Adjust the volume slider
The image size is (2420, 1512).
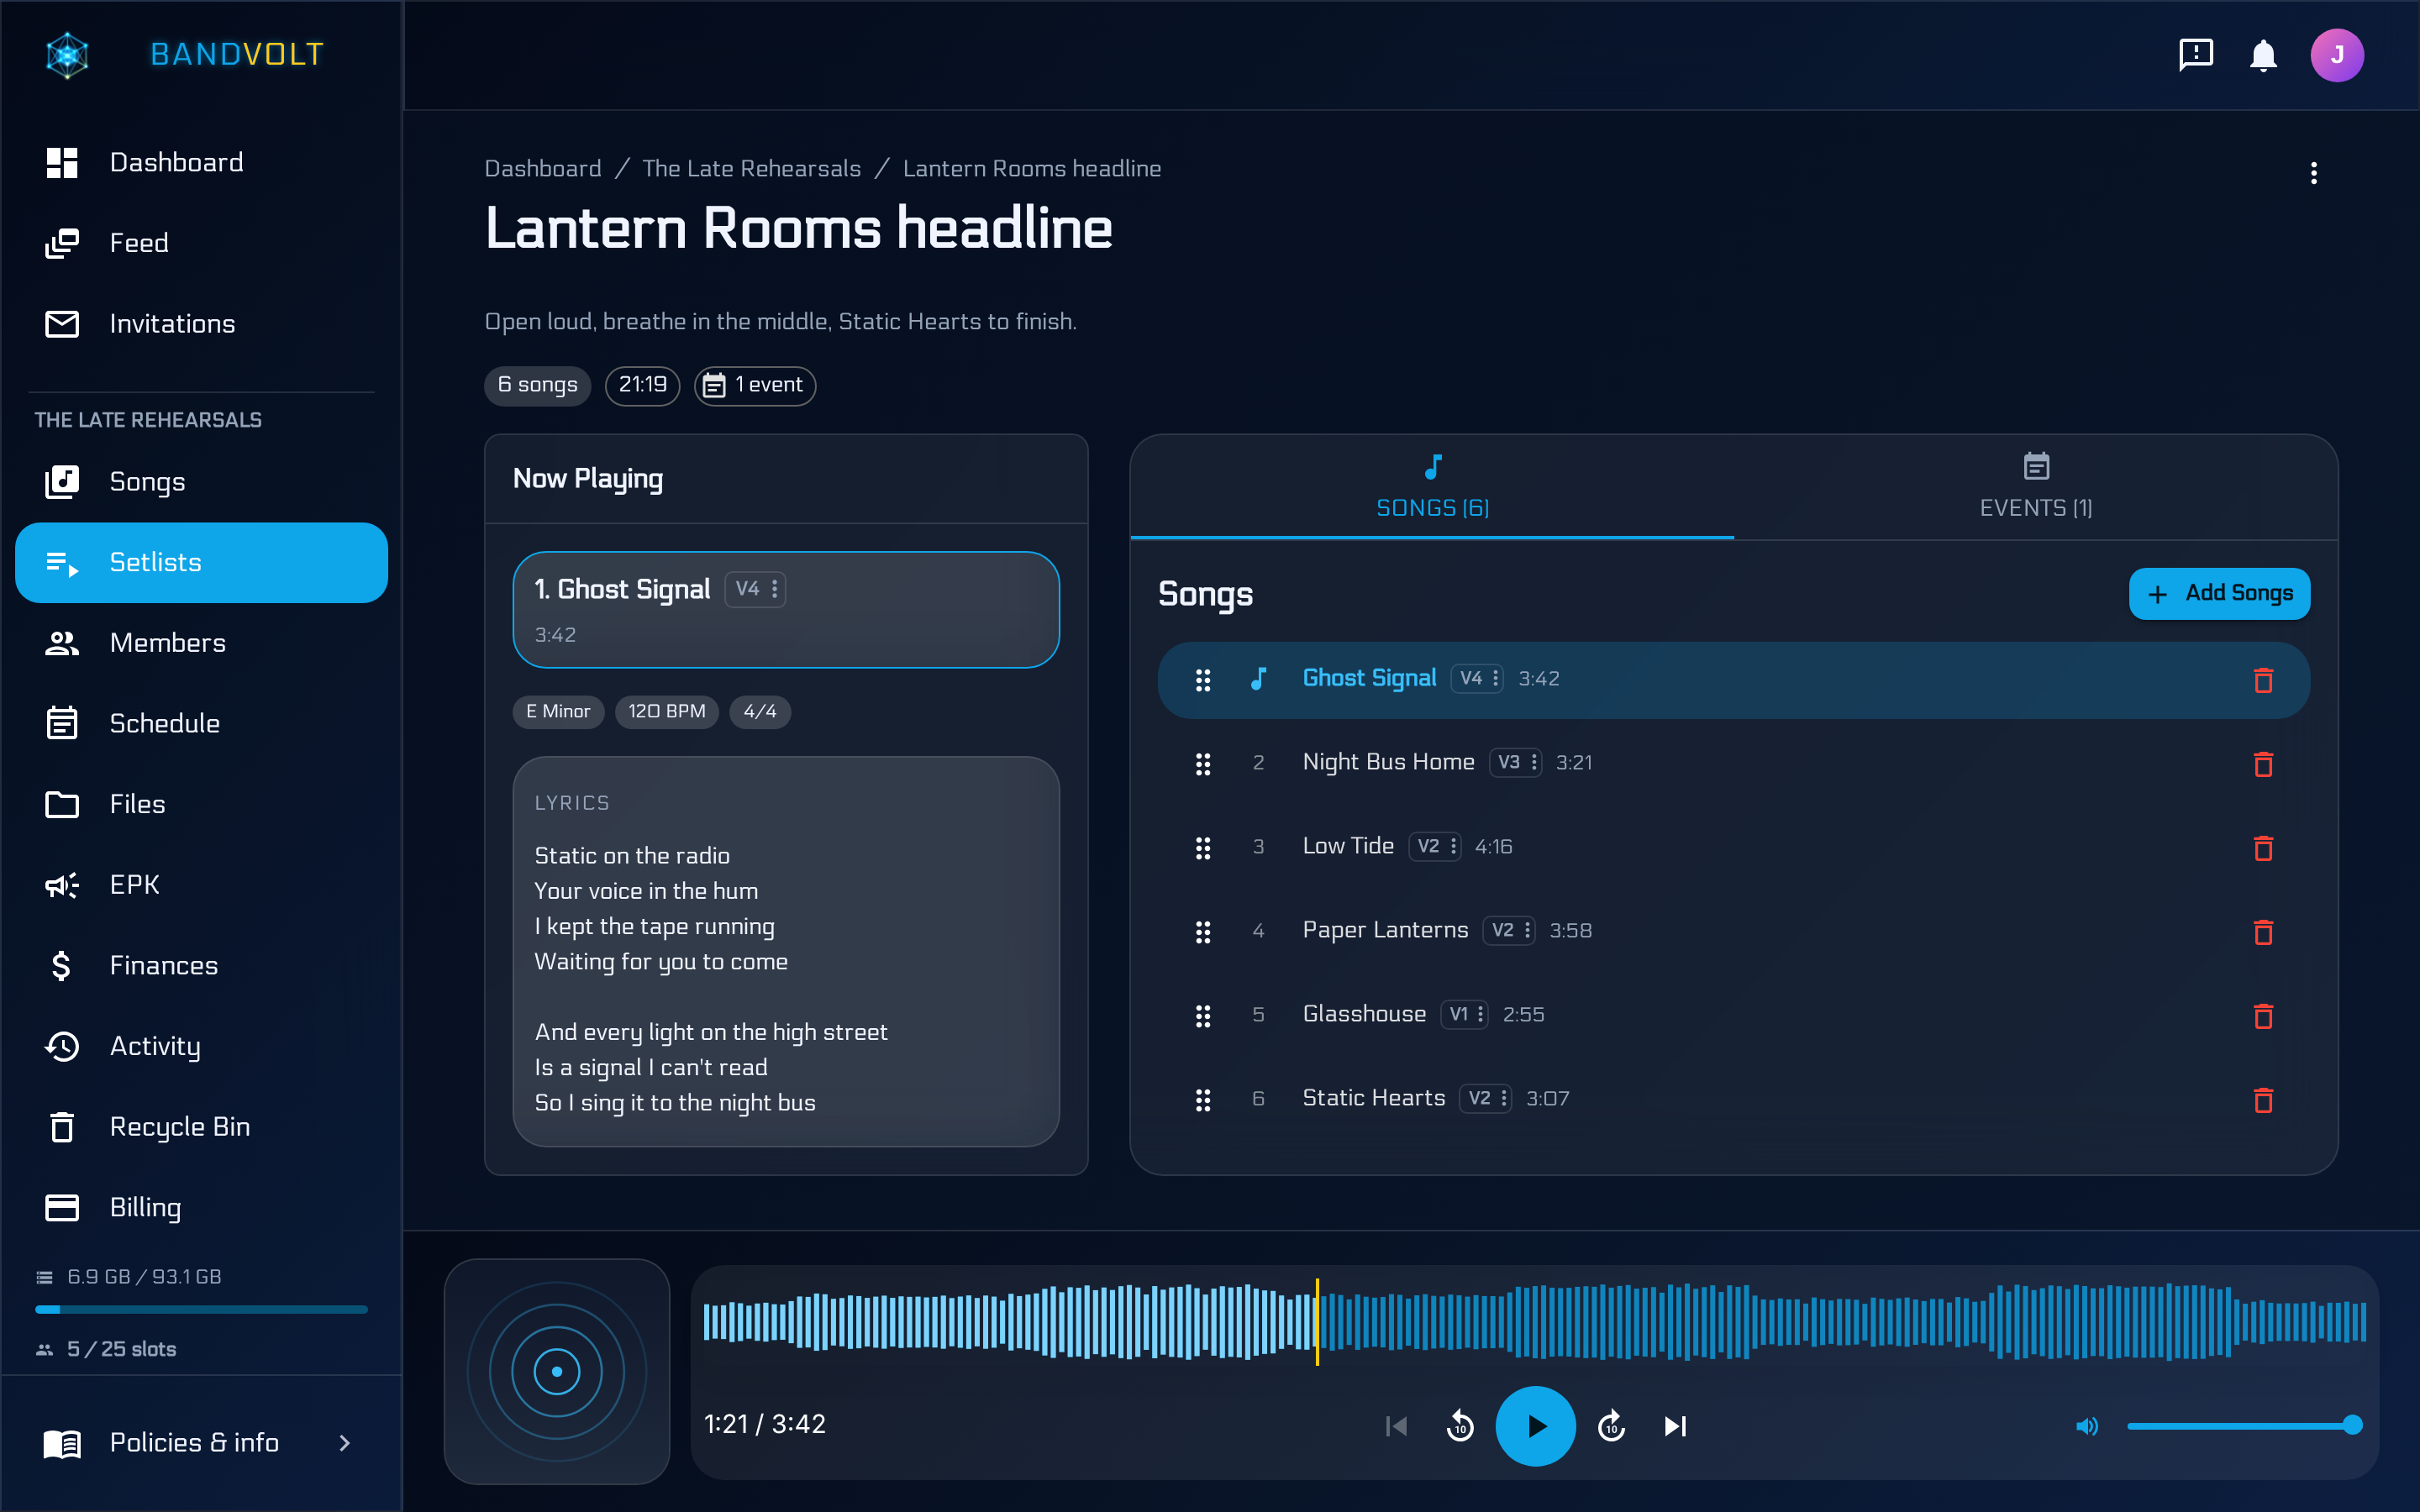[2244, 1426]
